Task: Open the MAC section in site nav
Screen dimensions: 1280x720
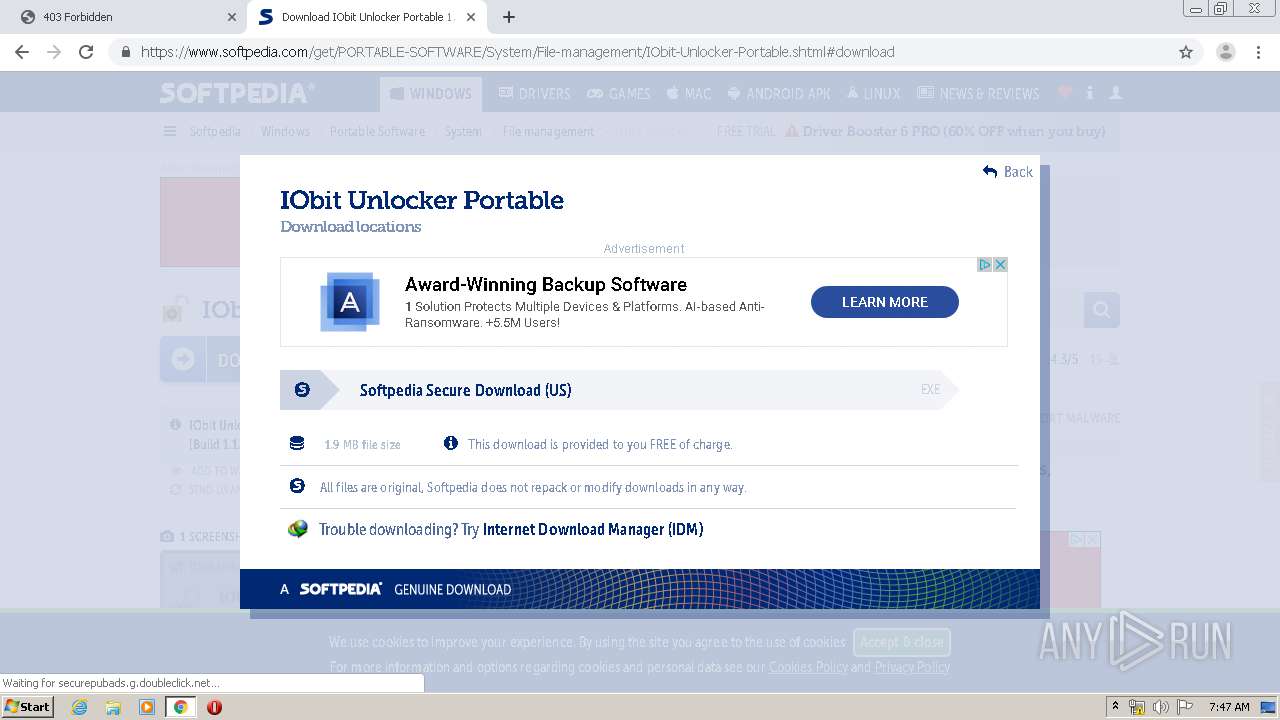Action: (688, 94)
